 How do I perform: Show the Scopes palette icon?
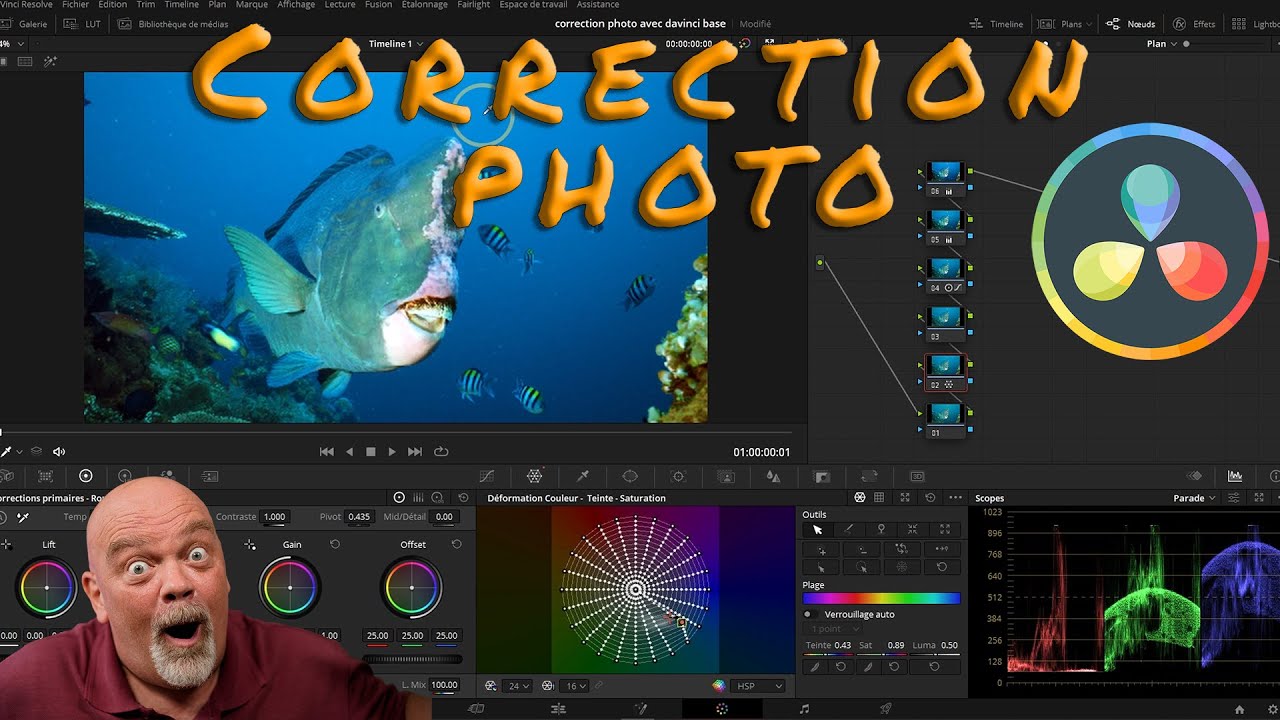[1235, 476]
